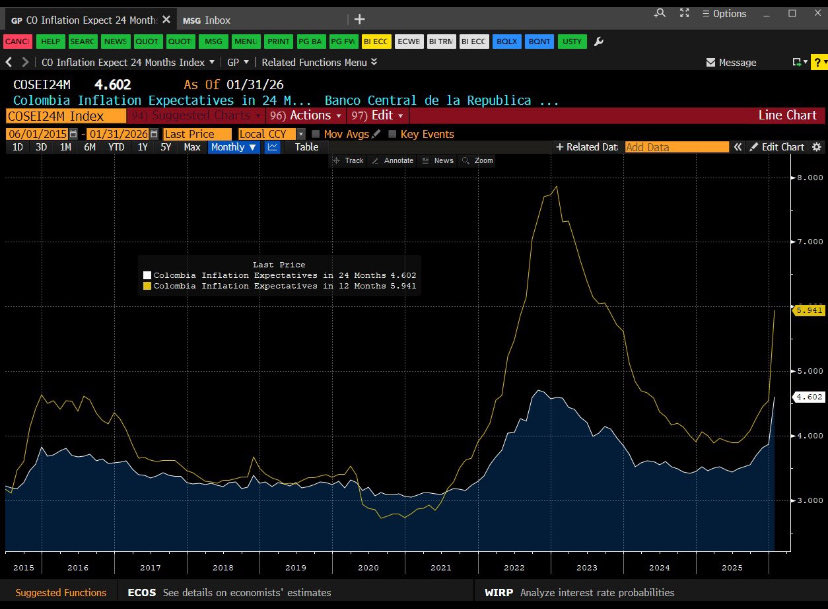Click the Message envelope icon
The width and height of the screenshot is (828, 609).
pyautogui.click(x=710, y=62)
